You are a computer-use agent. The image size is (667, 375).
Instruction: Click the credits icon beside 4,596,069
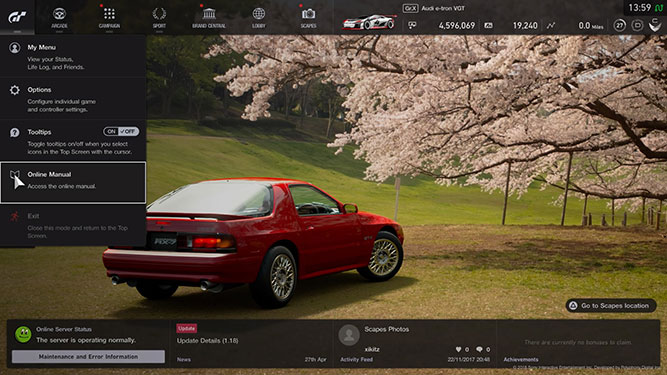tap(412, 26)
